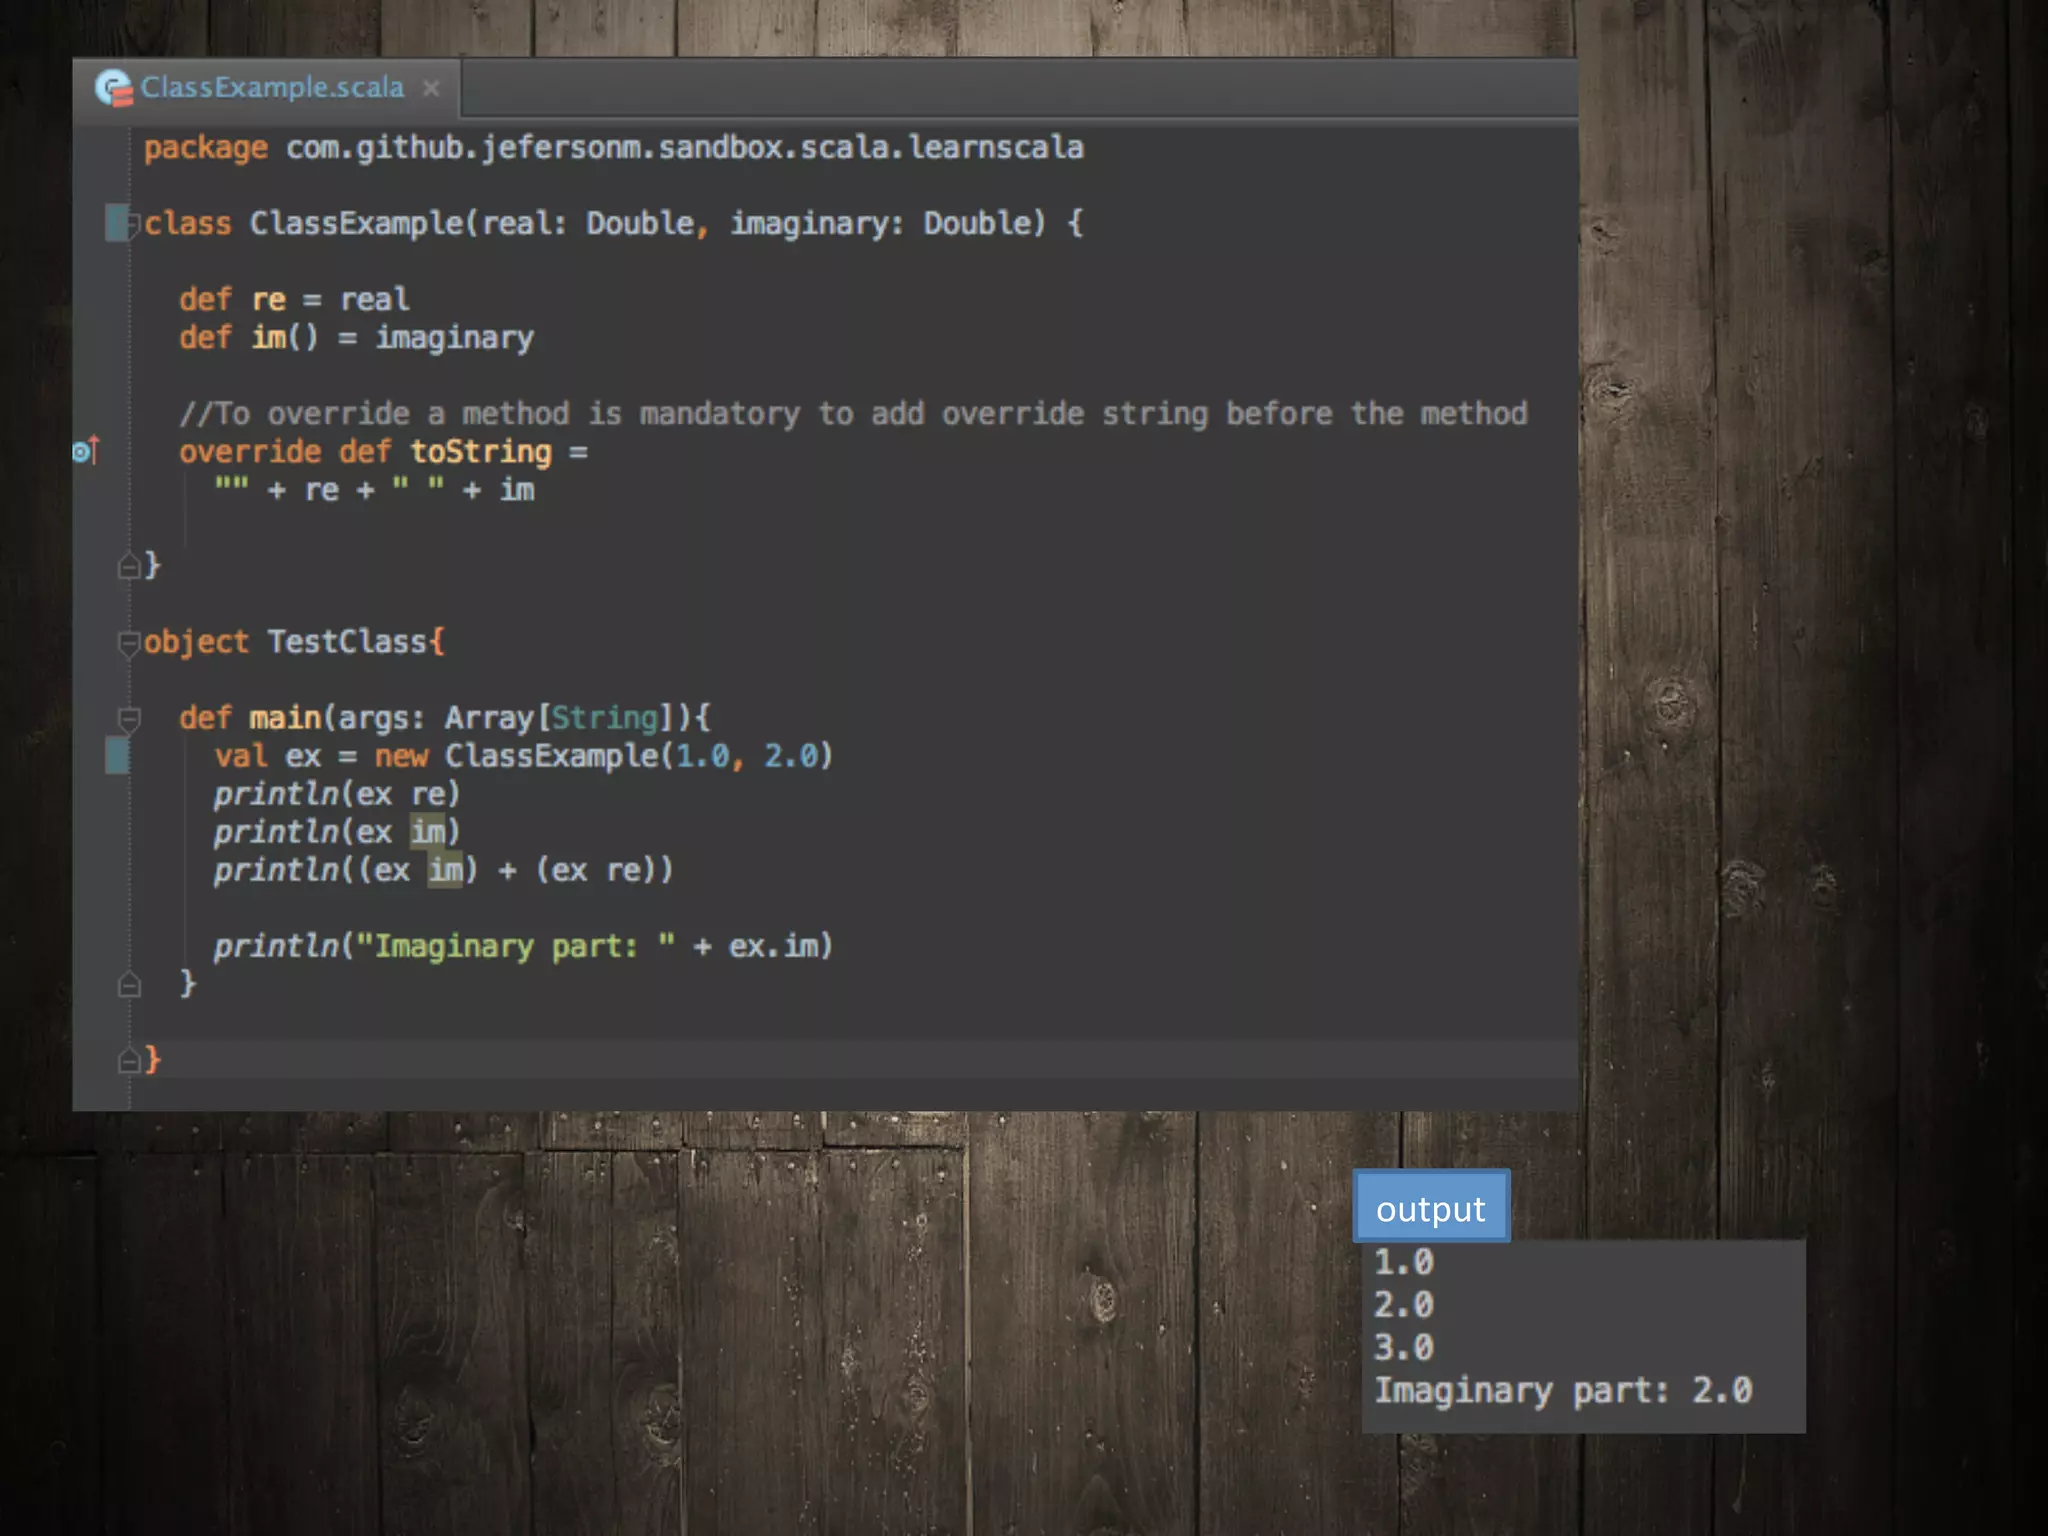Click the package keyword on the first line
2048x1536 pixels.
tap(206, 148)
